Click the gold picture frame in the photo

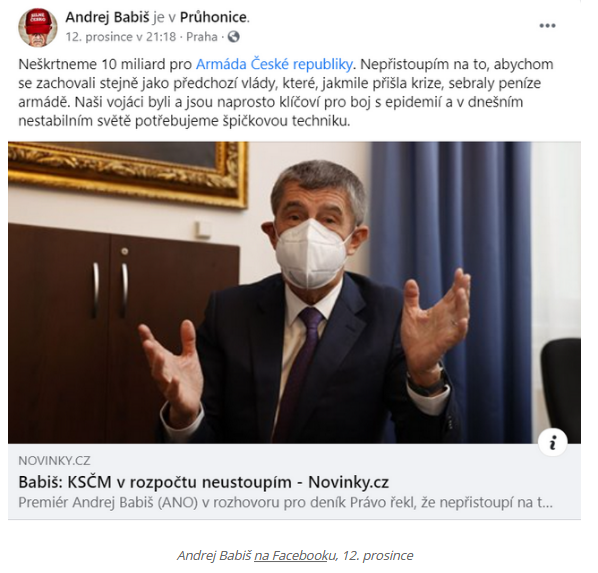click(x=128, y=172)
